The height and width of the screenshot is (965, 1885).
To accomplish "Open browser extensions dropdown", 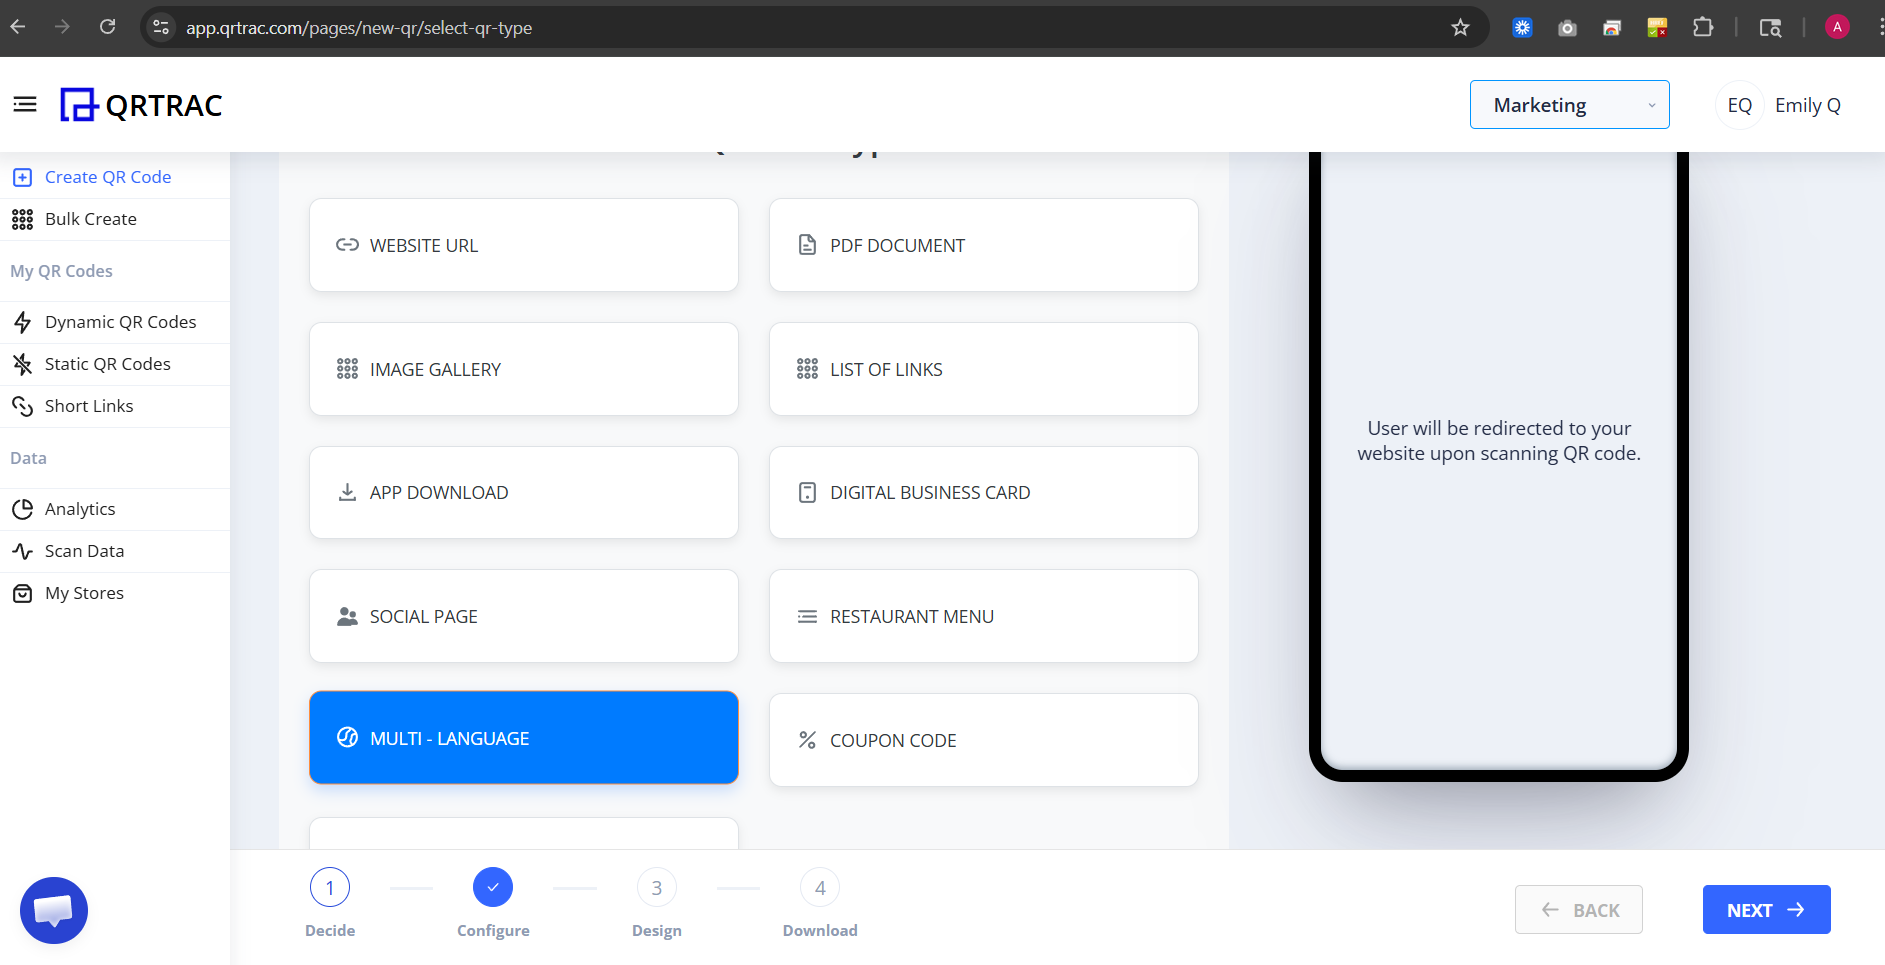I will coord(1703,27).
